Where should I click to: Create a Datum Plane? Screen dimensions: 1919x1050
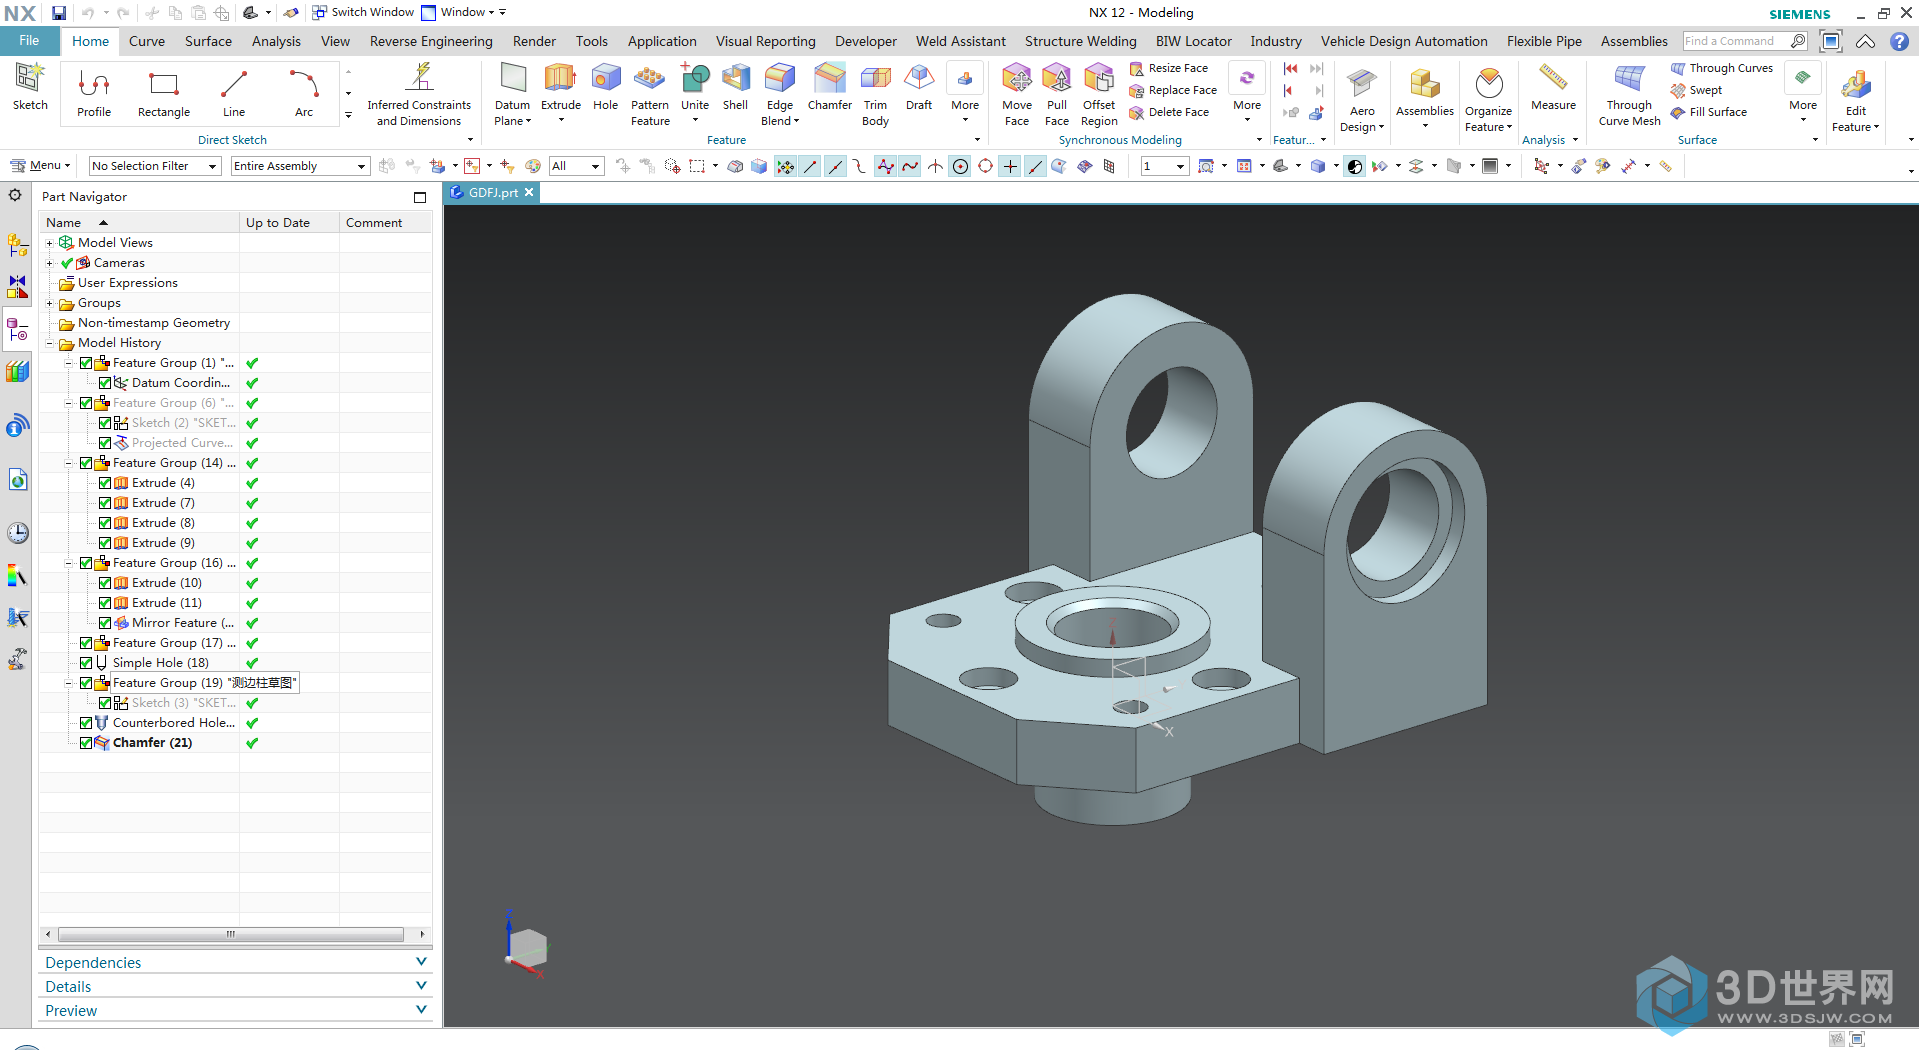[512, 94]
